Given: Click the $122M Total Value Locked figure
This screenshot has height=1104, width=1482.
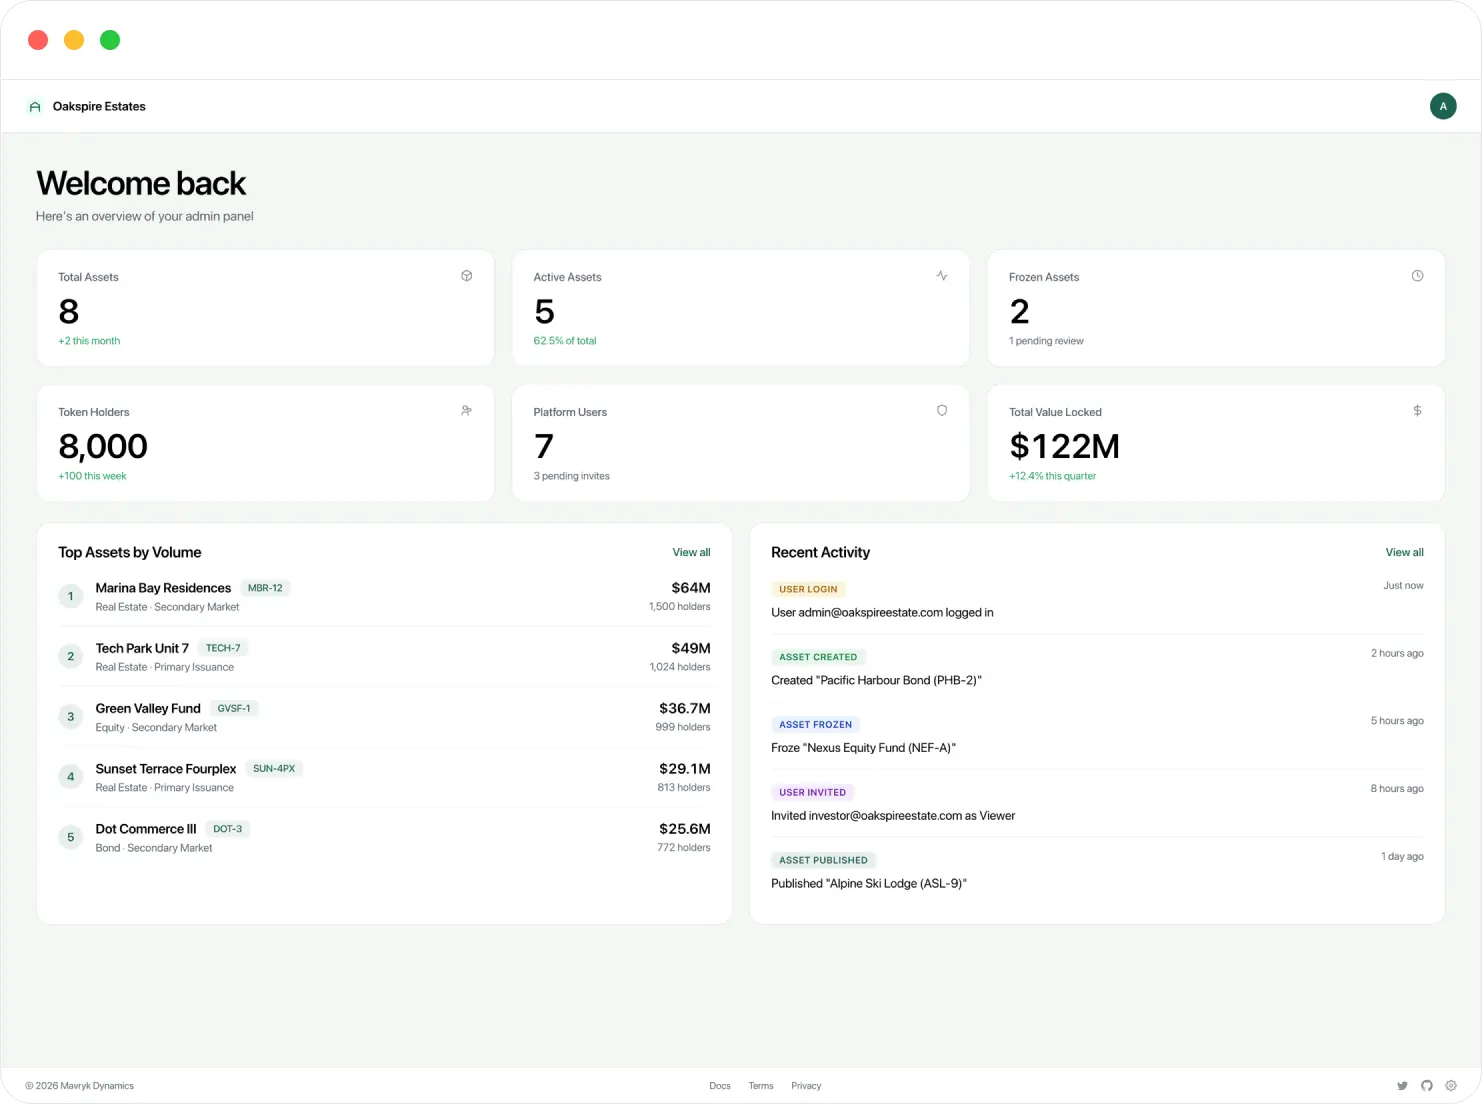Looking at the screenshot, I should coord(1064,446).
